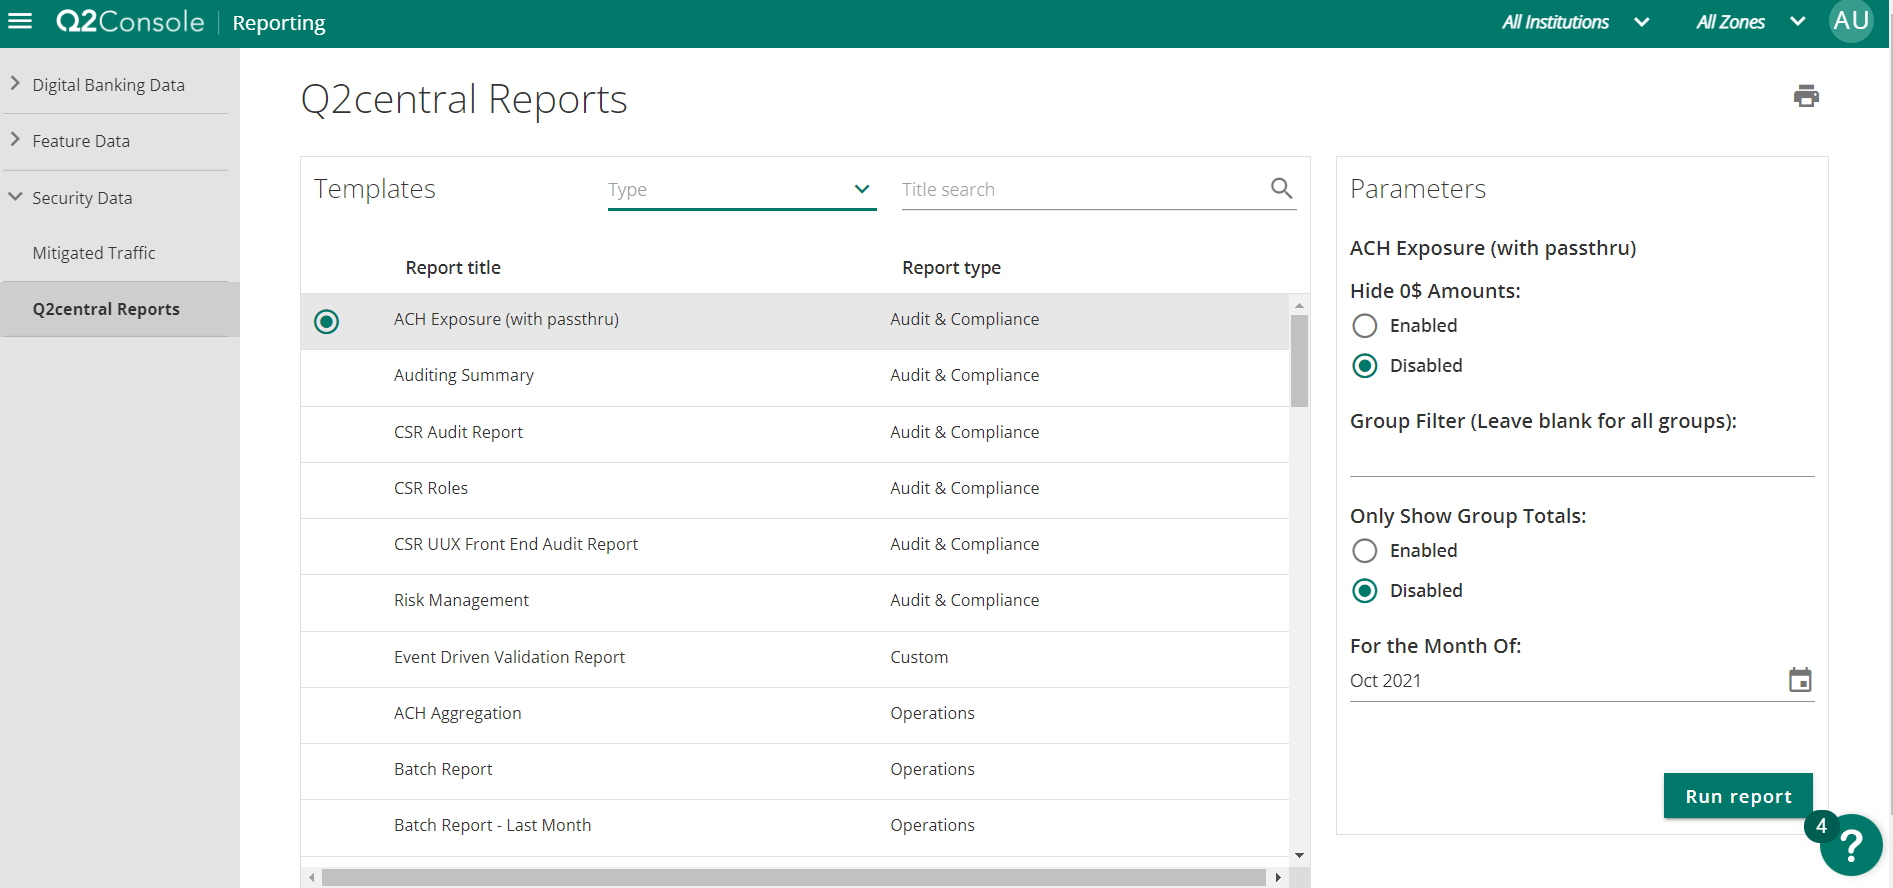Click the horizontal scrollbar left arrow

312,877
